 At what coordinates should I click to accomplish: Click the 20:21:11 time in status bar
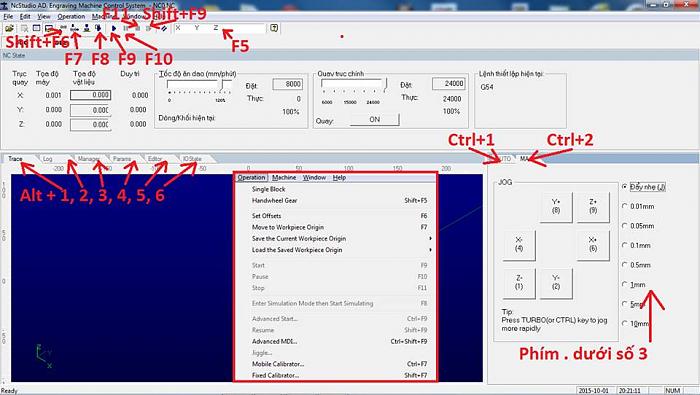click(629, 391)
